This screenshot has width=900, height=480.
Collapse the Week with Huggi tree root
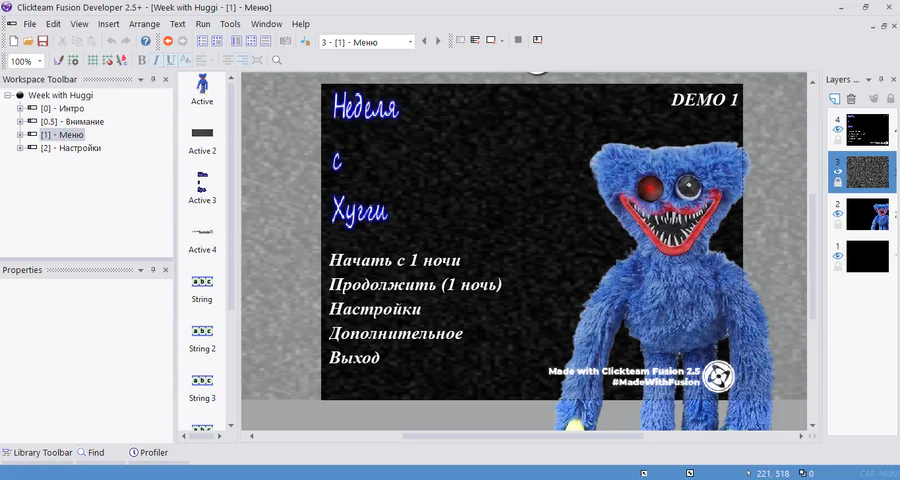click(x=7, y=95)
